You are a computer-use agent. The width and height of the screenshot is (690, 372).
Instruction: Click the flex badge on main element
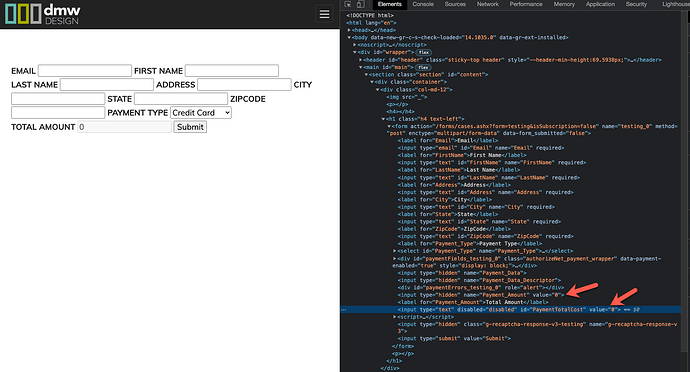click(x=423, y=67)
